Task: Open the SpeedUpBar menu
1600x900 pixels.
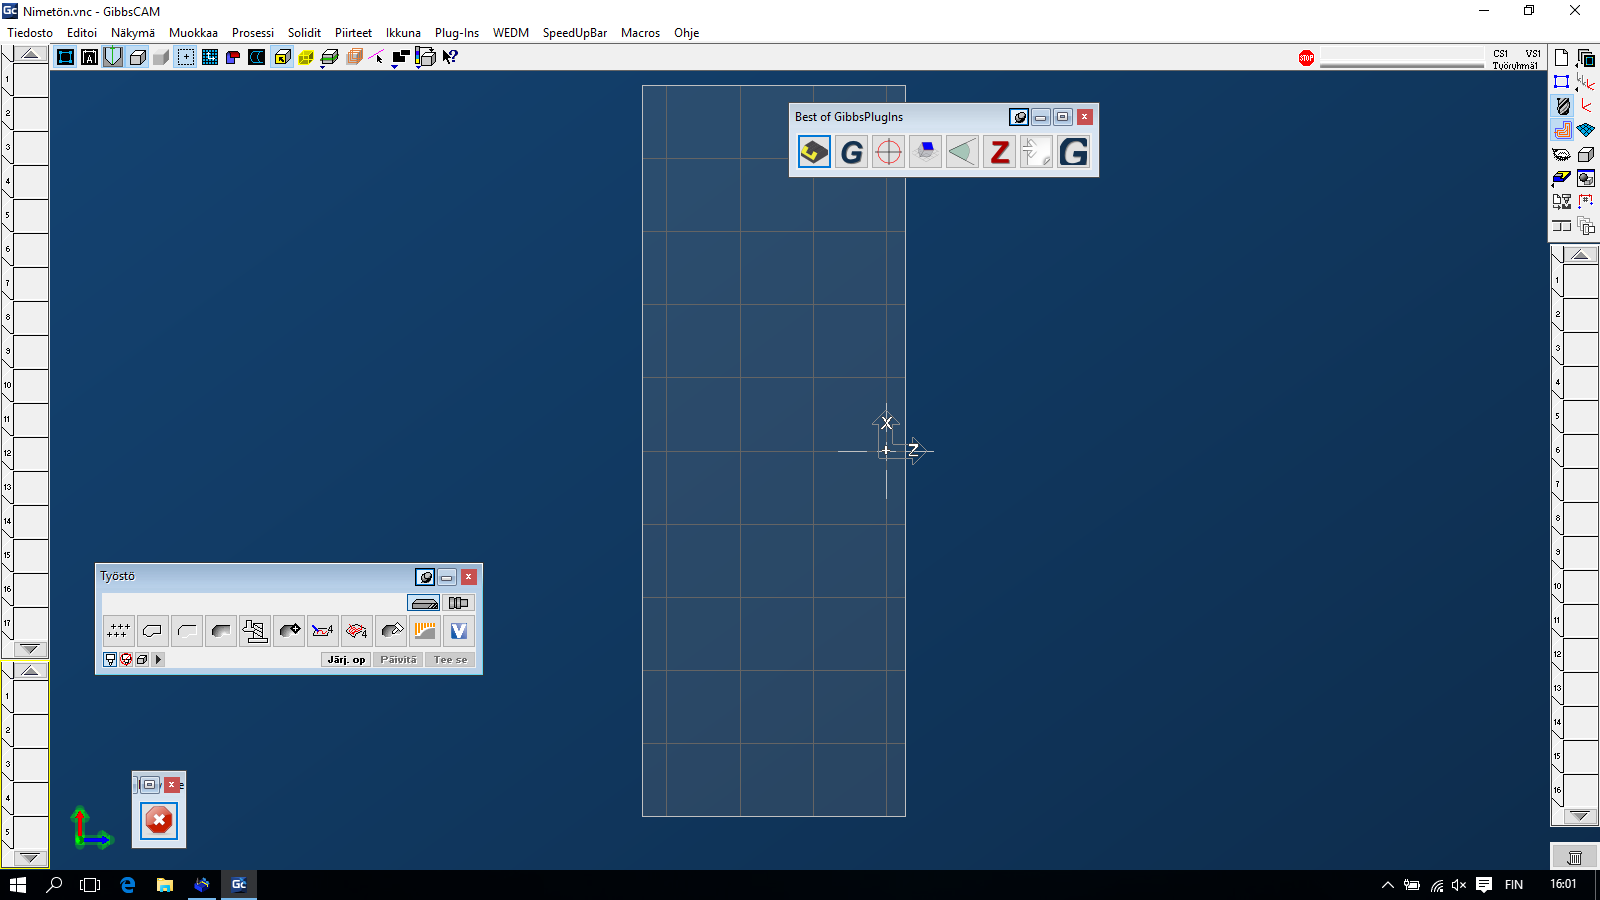Action: 575,33
